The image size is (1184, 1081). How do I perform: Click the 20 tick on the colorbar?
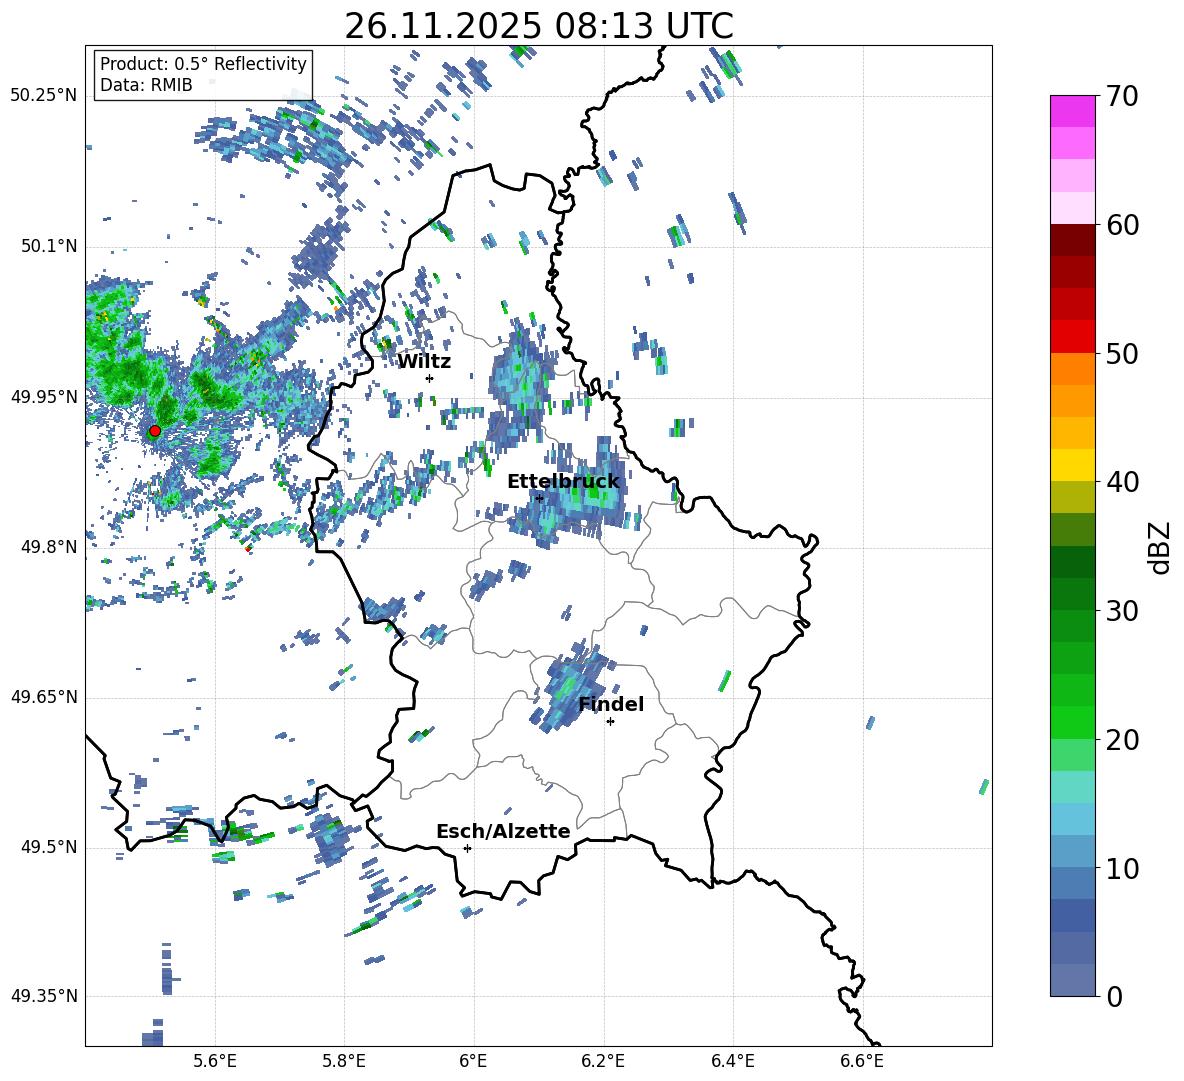(1122, 740)
